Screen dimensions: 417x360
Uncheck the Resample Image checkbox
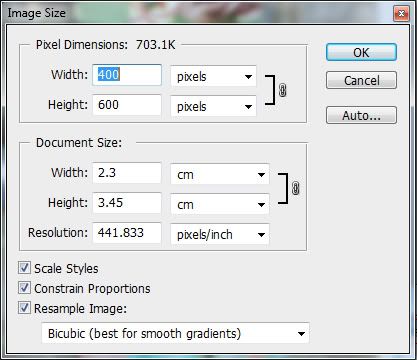[x=24, y=308]
